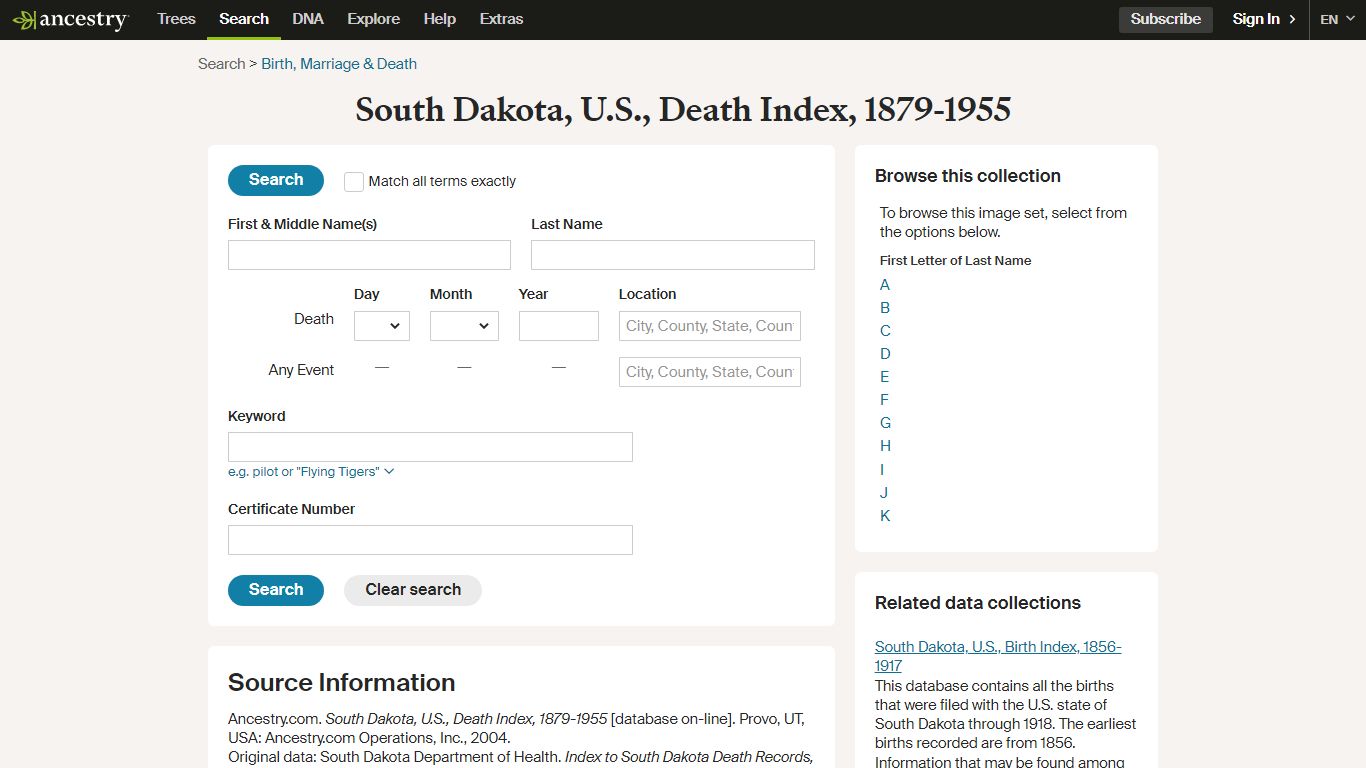This screenshot has width=1366, height=768.
Task: Focus the Certificate Number field
Action: 430,540
